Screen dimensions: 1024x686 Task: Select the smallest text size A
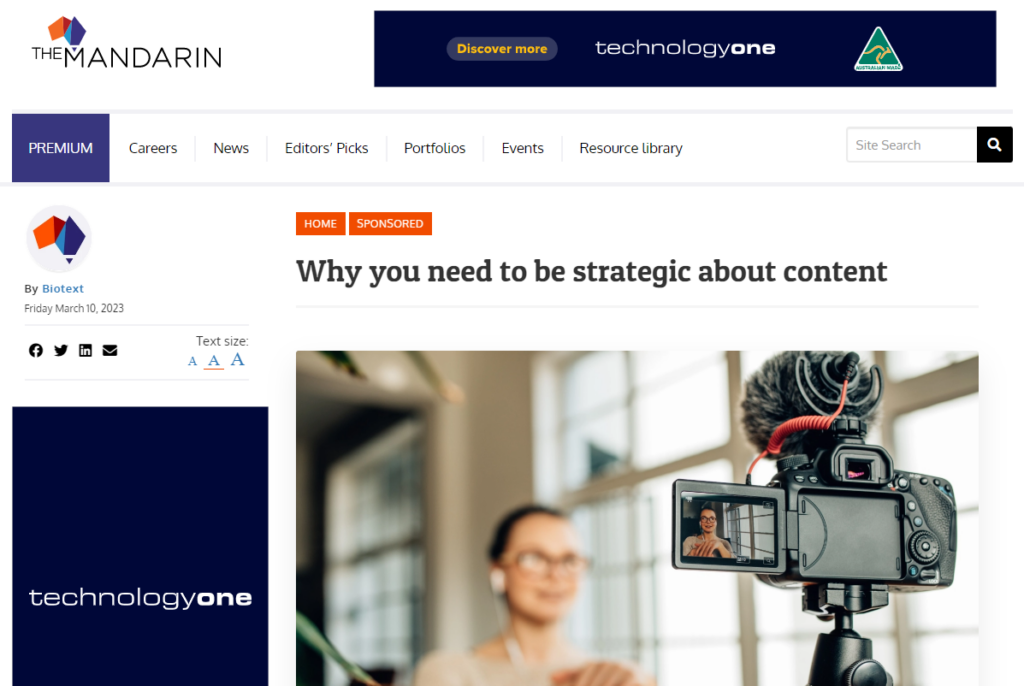(192, 361)
